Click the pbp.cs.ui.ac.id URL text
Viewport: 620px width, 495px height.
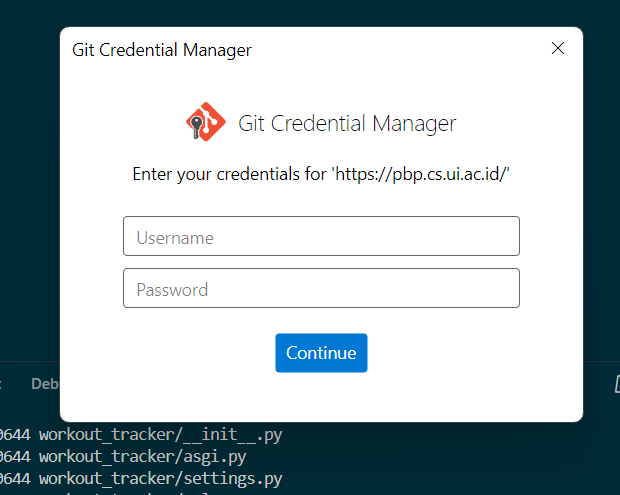click(422, 174)
